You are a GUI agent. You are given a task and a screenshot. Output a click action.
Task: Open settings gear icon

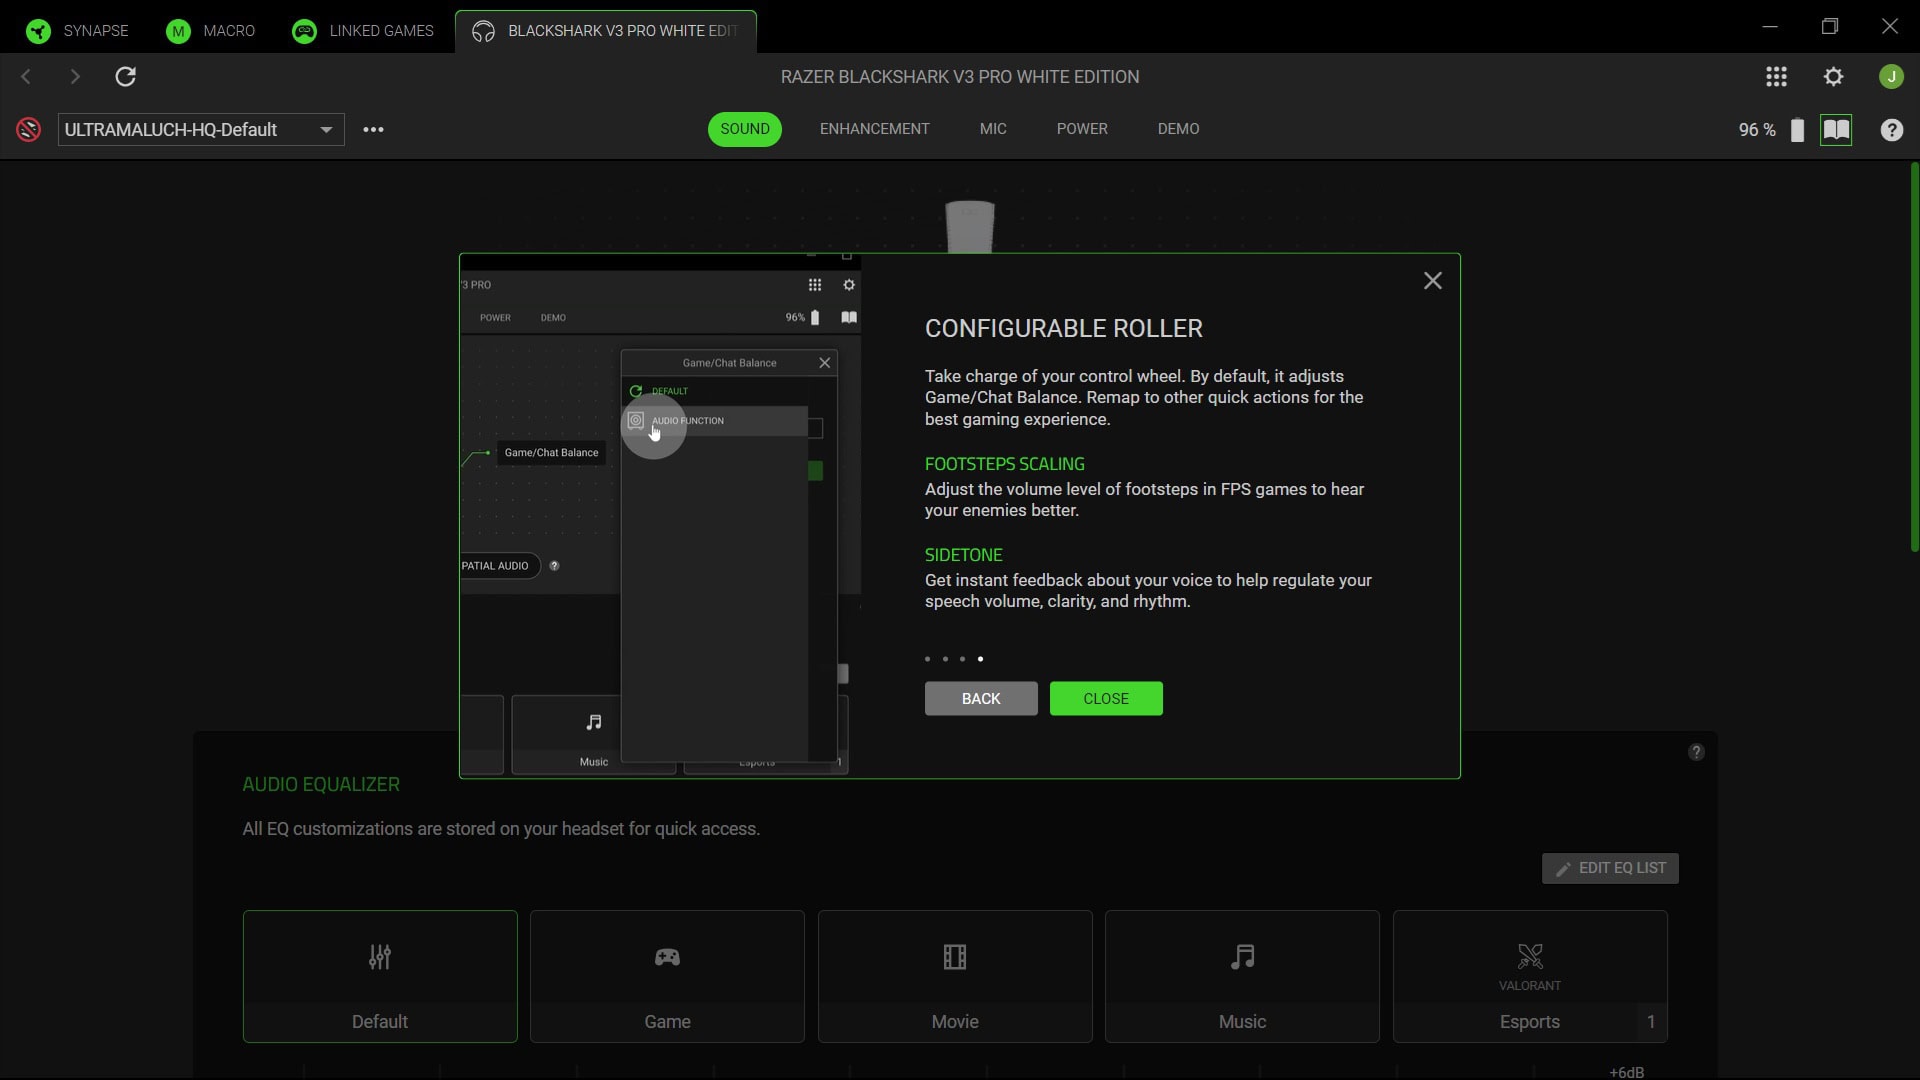[x=1833, y=77]
